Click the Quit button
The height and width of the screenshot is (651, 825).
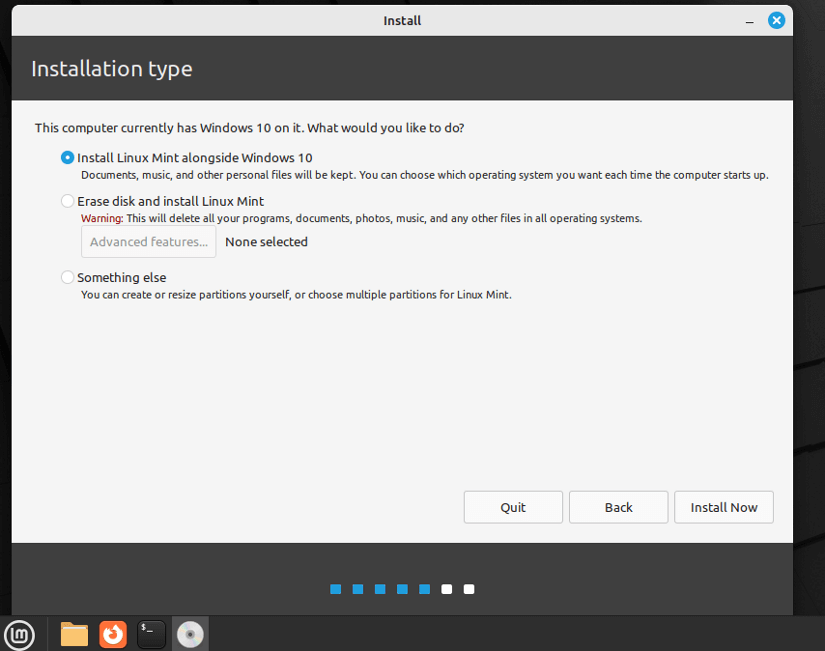513,507
